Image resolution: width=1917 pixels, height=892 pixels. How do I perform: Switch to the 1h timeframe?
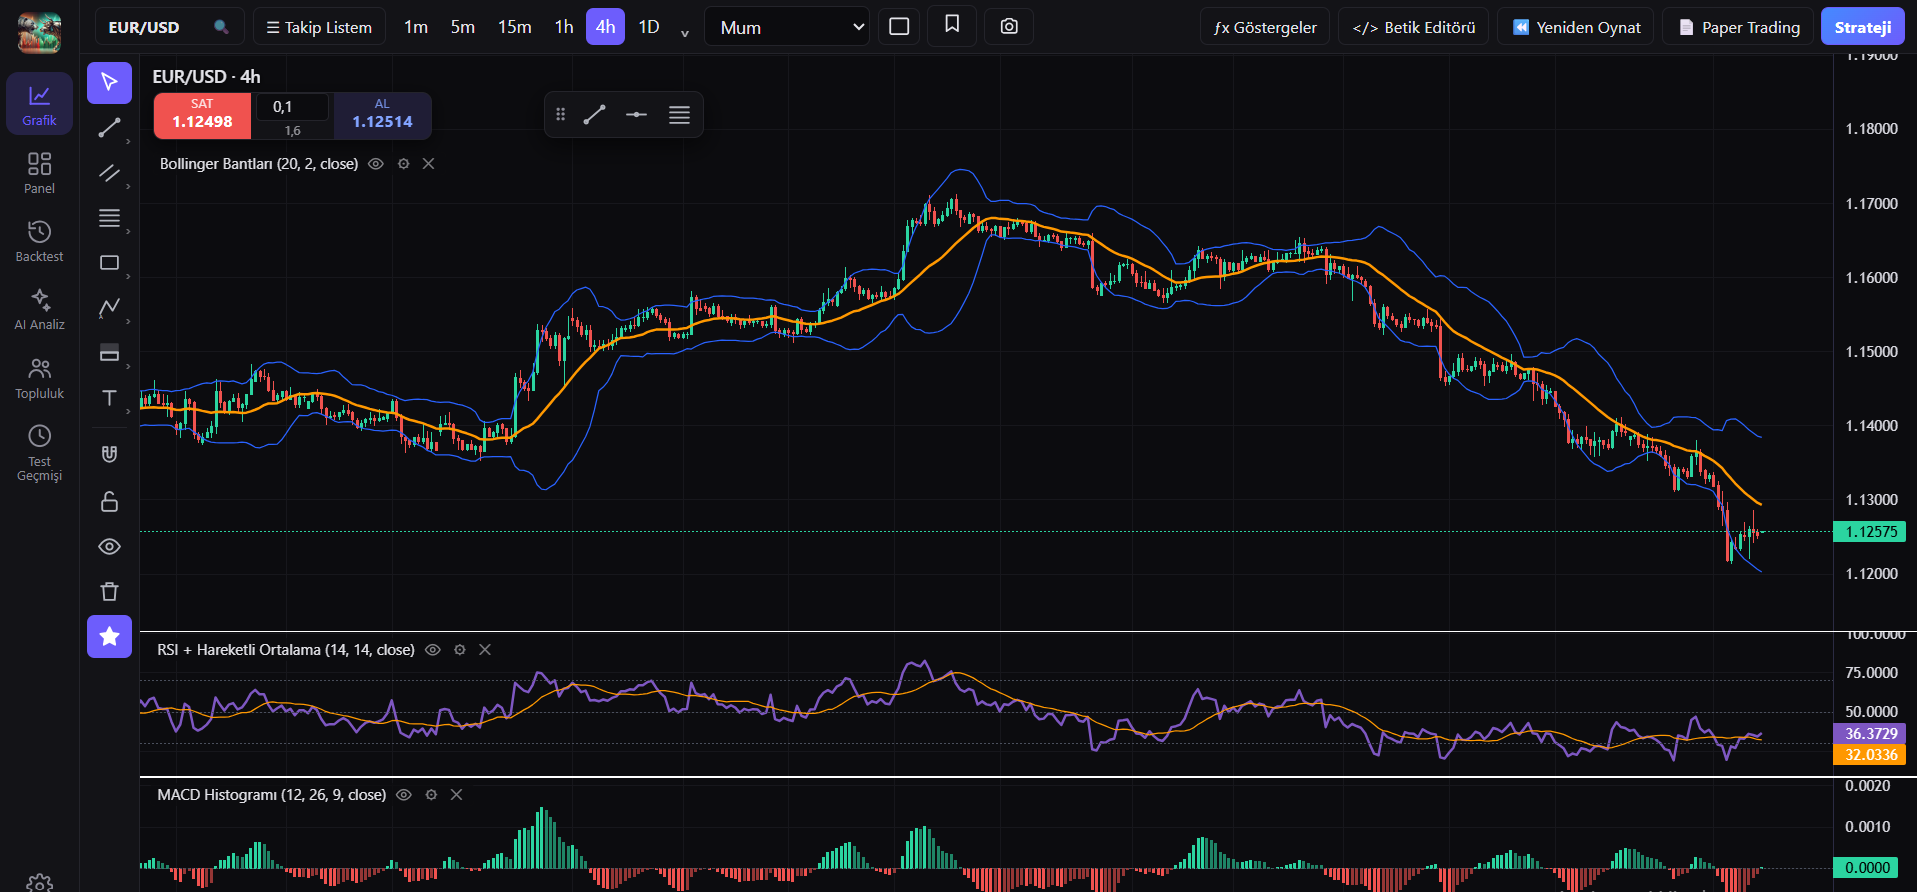coord(564,27)
